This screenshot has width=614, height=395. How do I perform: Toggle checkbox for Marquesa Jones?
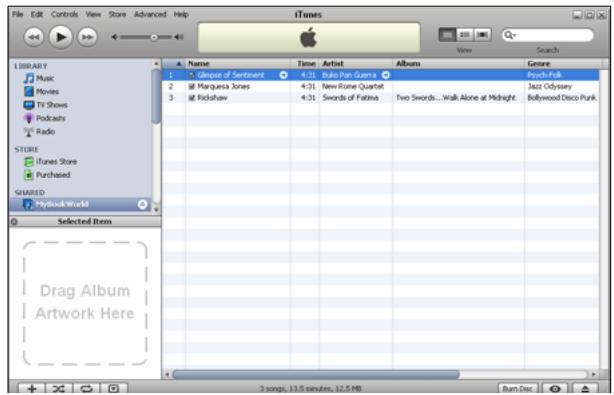[191, 87]
